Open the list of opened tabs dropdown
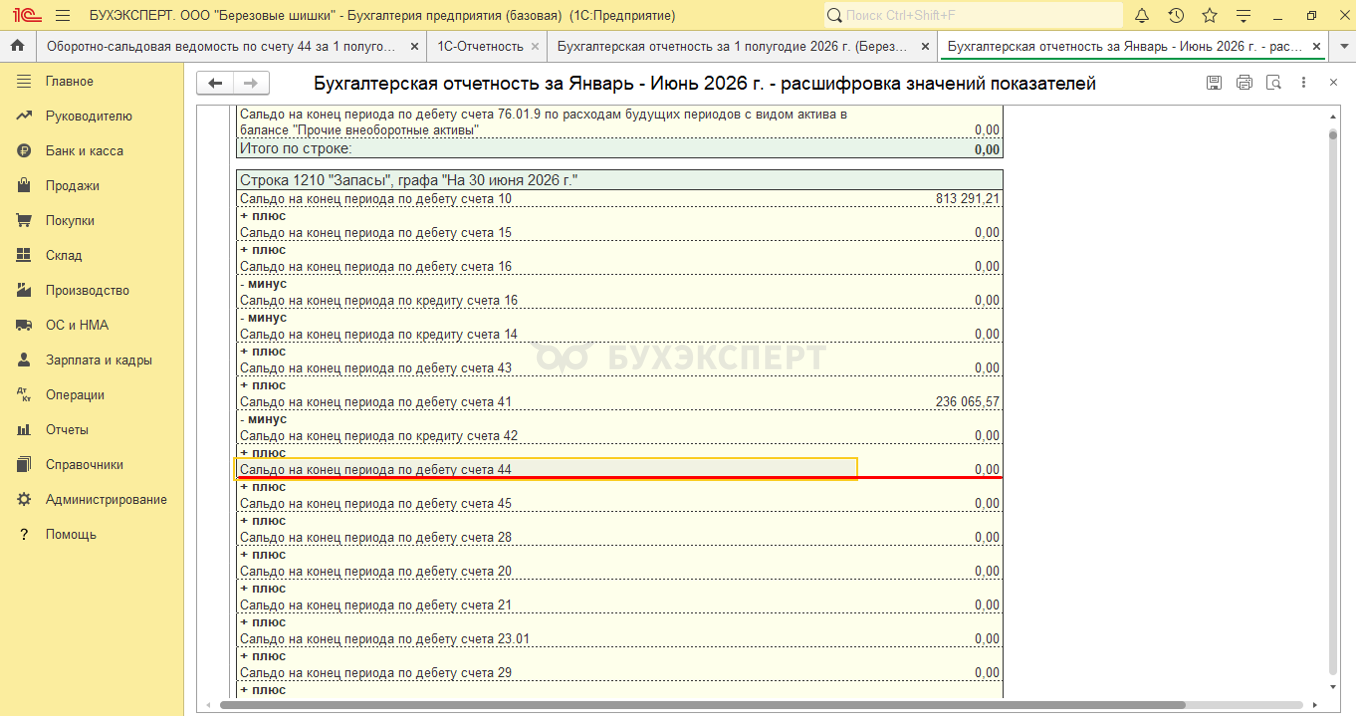The height and width of the screenshot is (716, 1356). tap(1342, 47)
